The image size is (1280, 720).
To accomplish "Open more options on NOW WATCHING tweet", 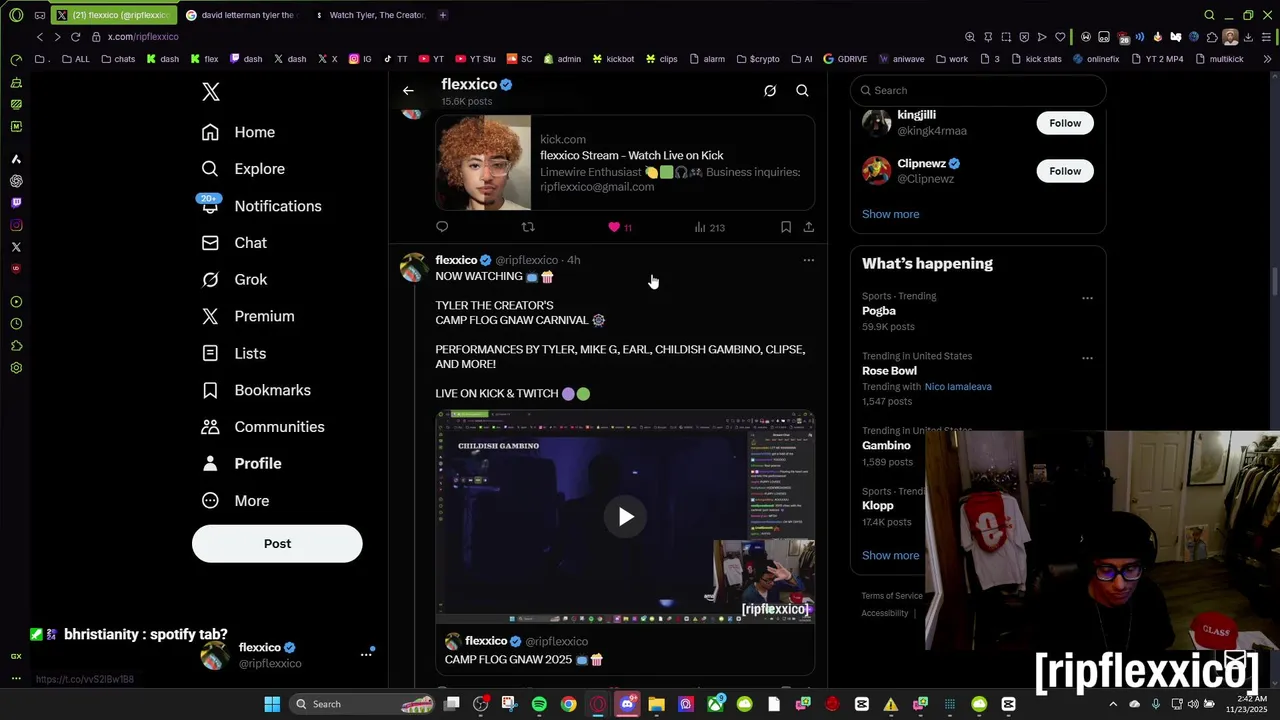I will 808,260.
